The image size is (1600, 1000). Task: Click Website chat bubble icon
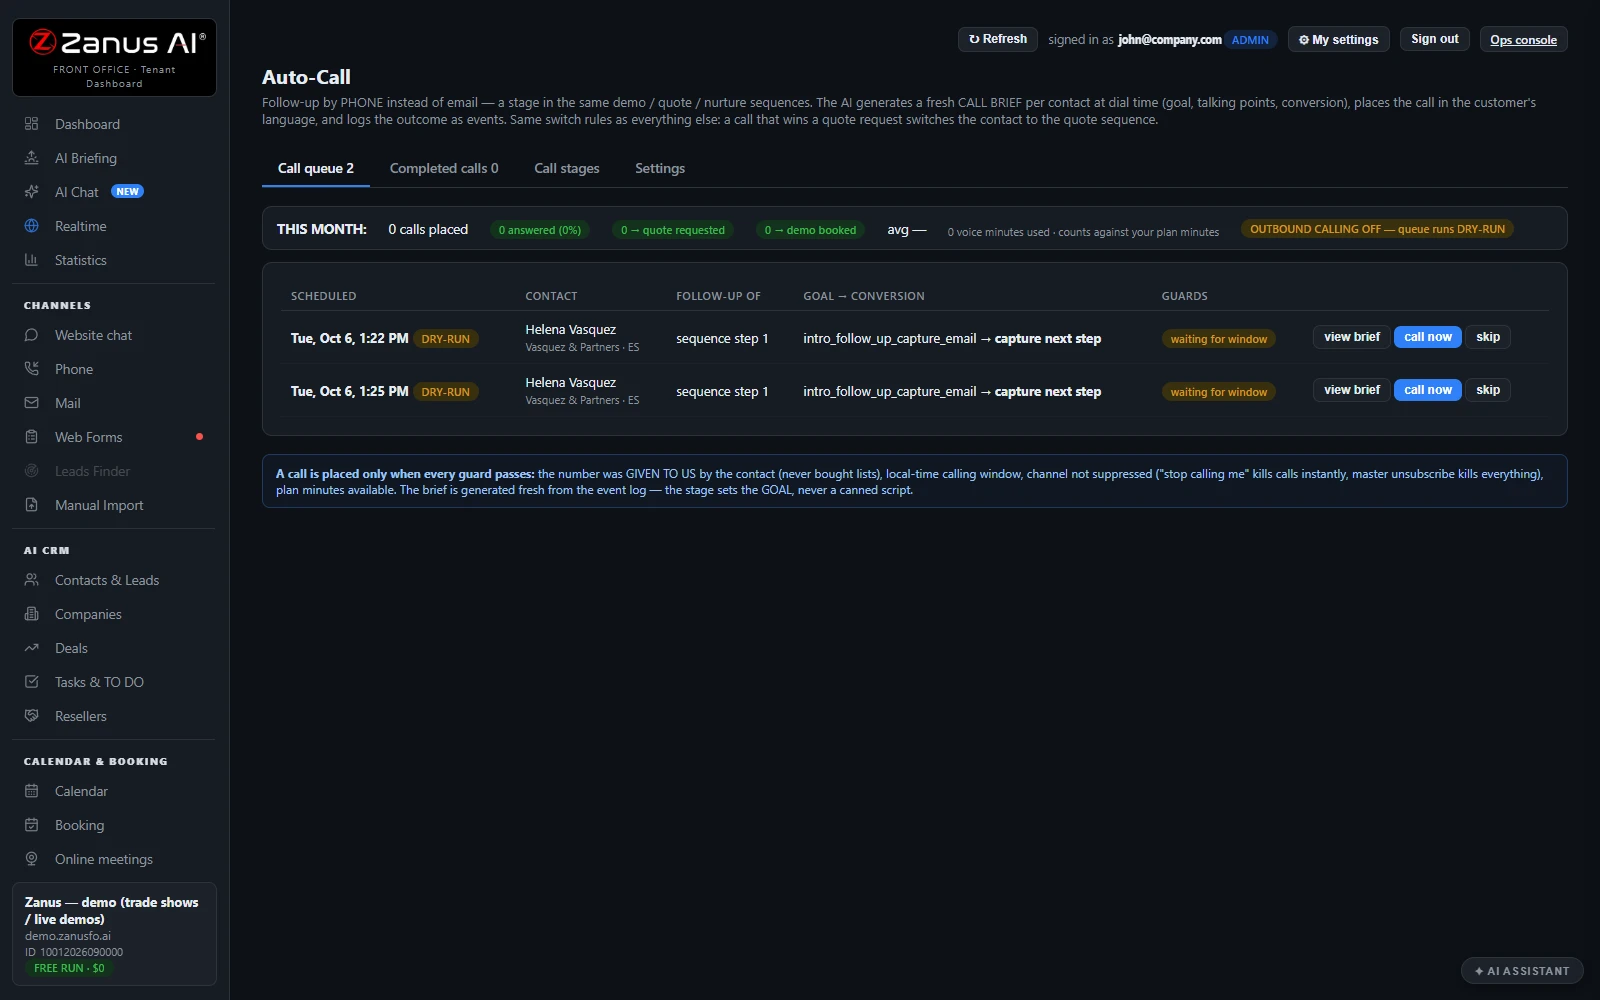pos(31,335)
